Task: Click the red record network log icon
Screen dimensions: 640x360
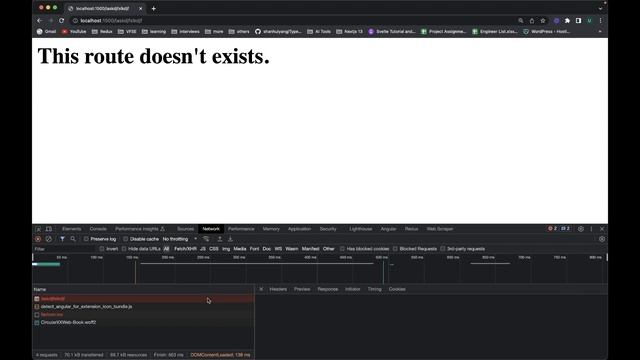Action: [x=38, y=239]
